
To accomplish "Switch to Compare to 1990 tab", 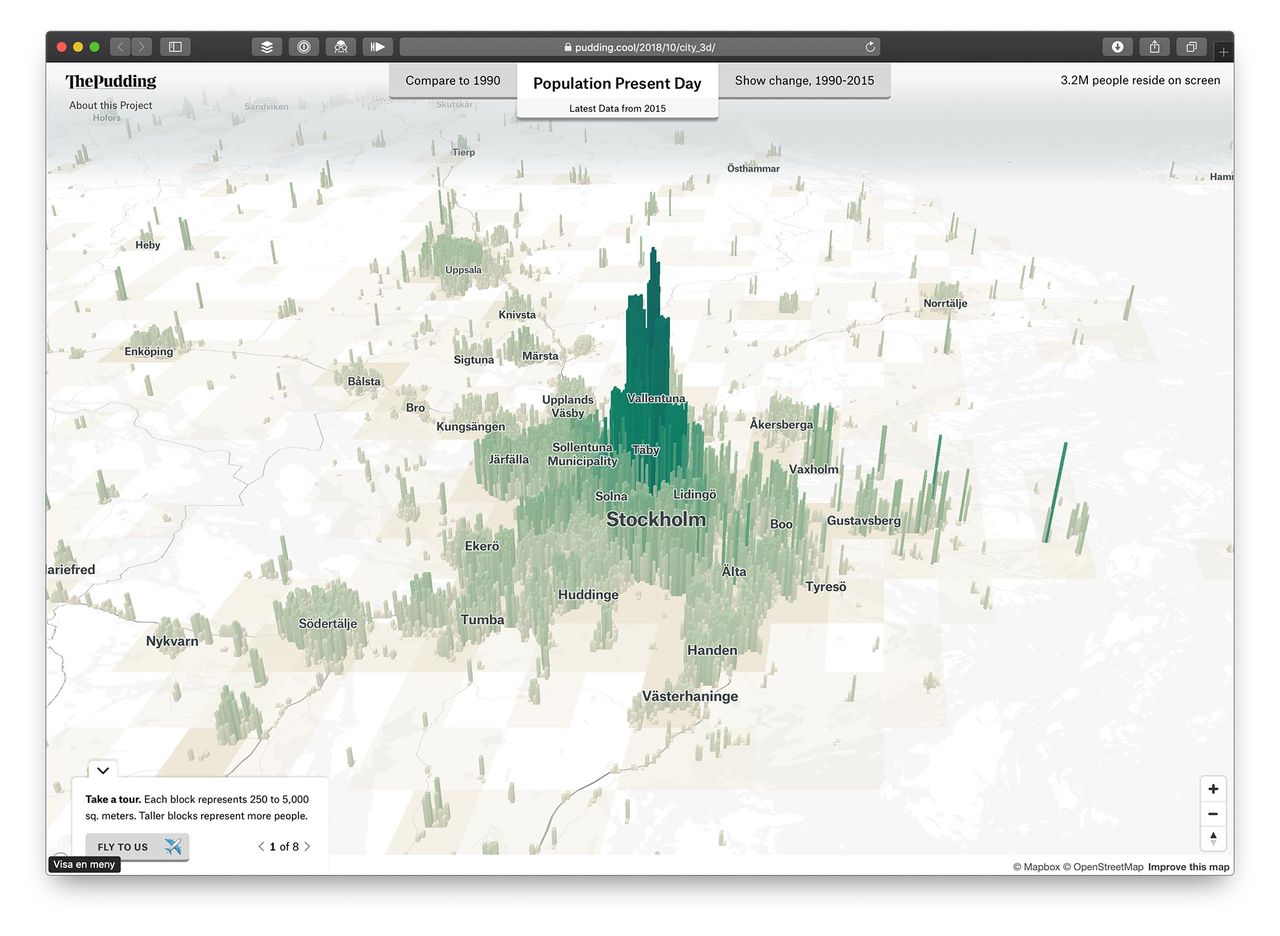I will [x=453, y=81].
